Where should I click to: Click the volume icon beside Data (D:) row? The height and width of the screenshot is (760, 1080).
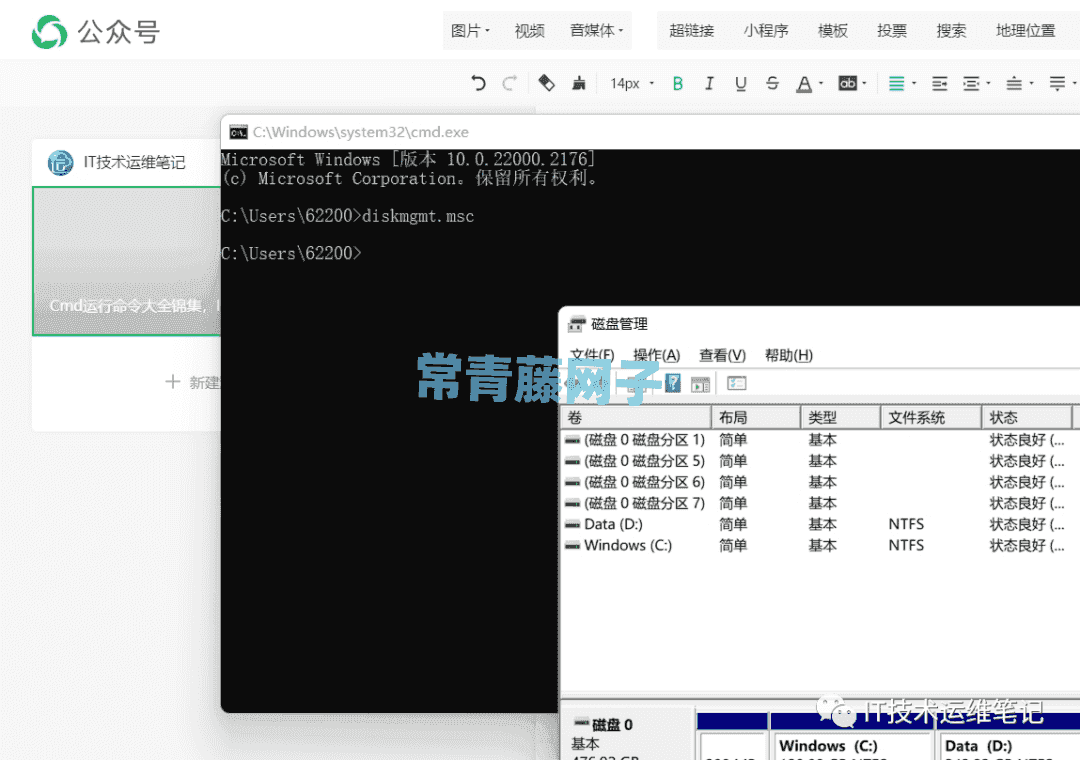pos(572,524)
